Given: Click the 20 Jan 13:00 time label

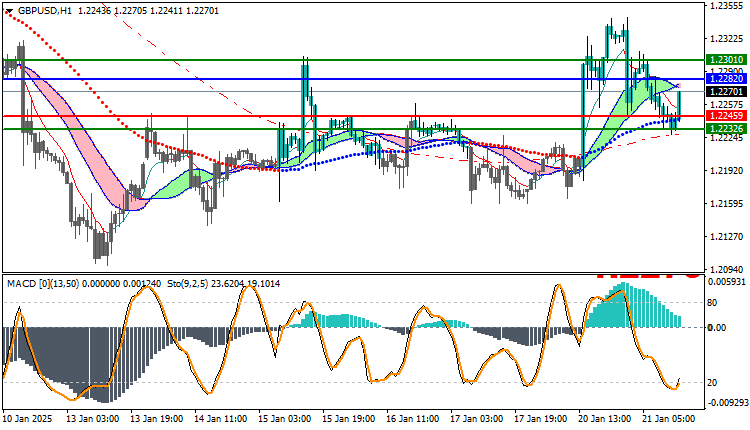Looking at the screenshot, I should [x=605, y=419].
